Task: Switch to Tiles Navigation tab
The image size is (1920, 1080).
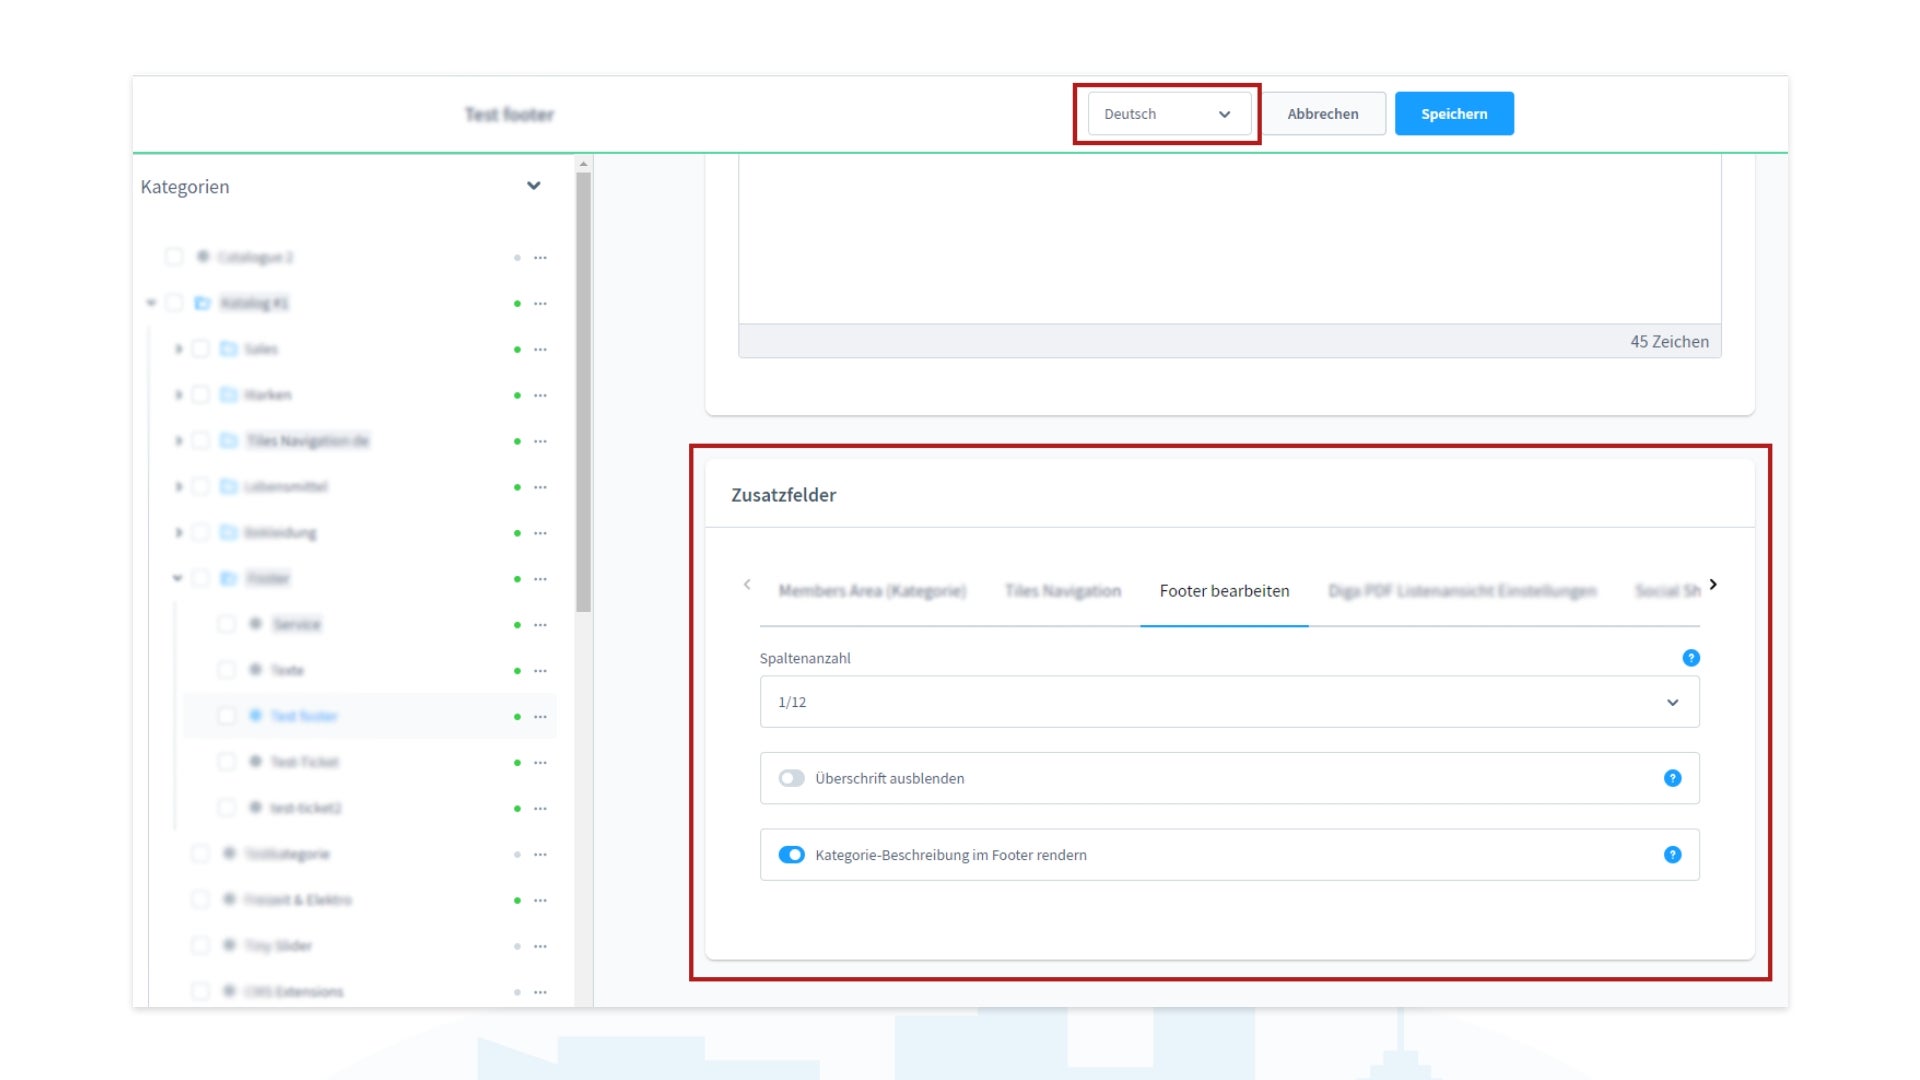Action: pyautogui.click(x=1063, y=591)
